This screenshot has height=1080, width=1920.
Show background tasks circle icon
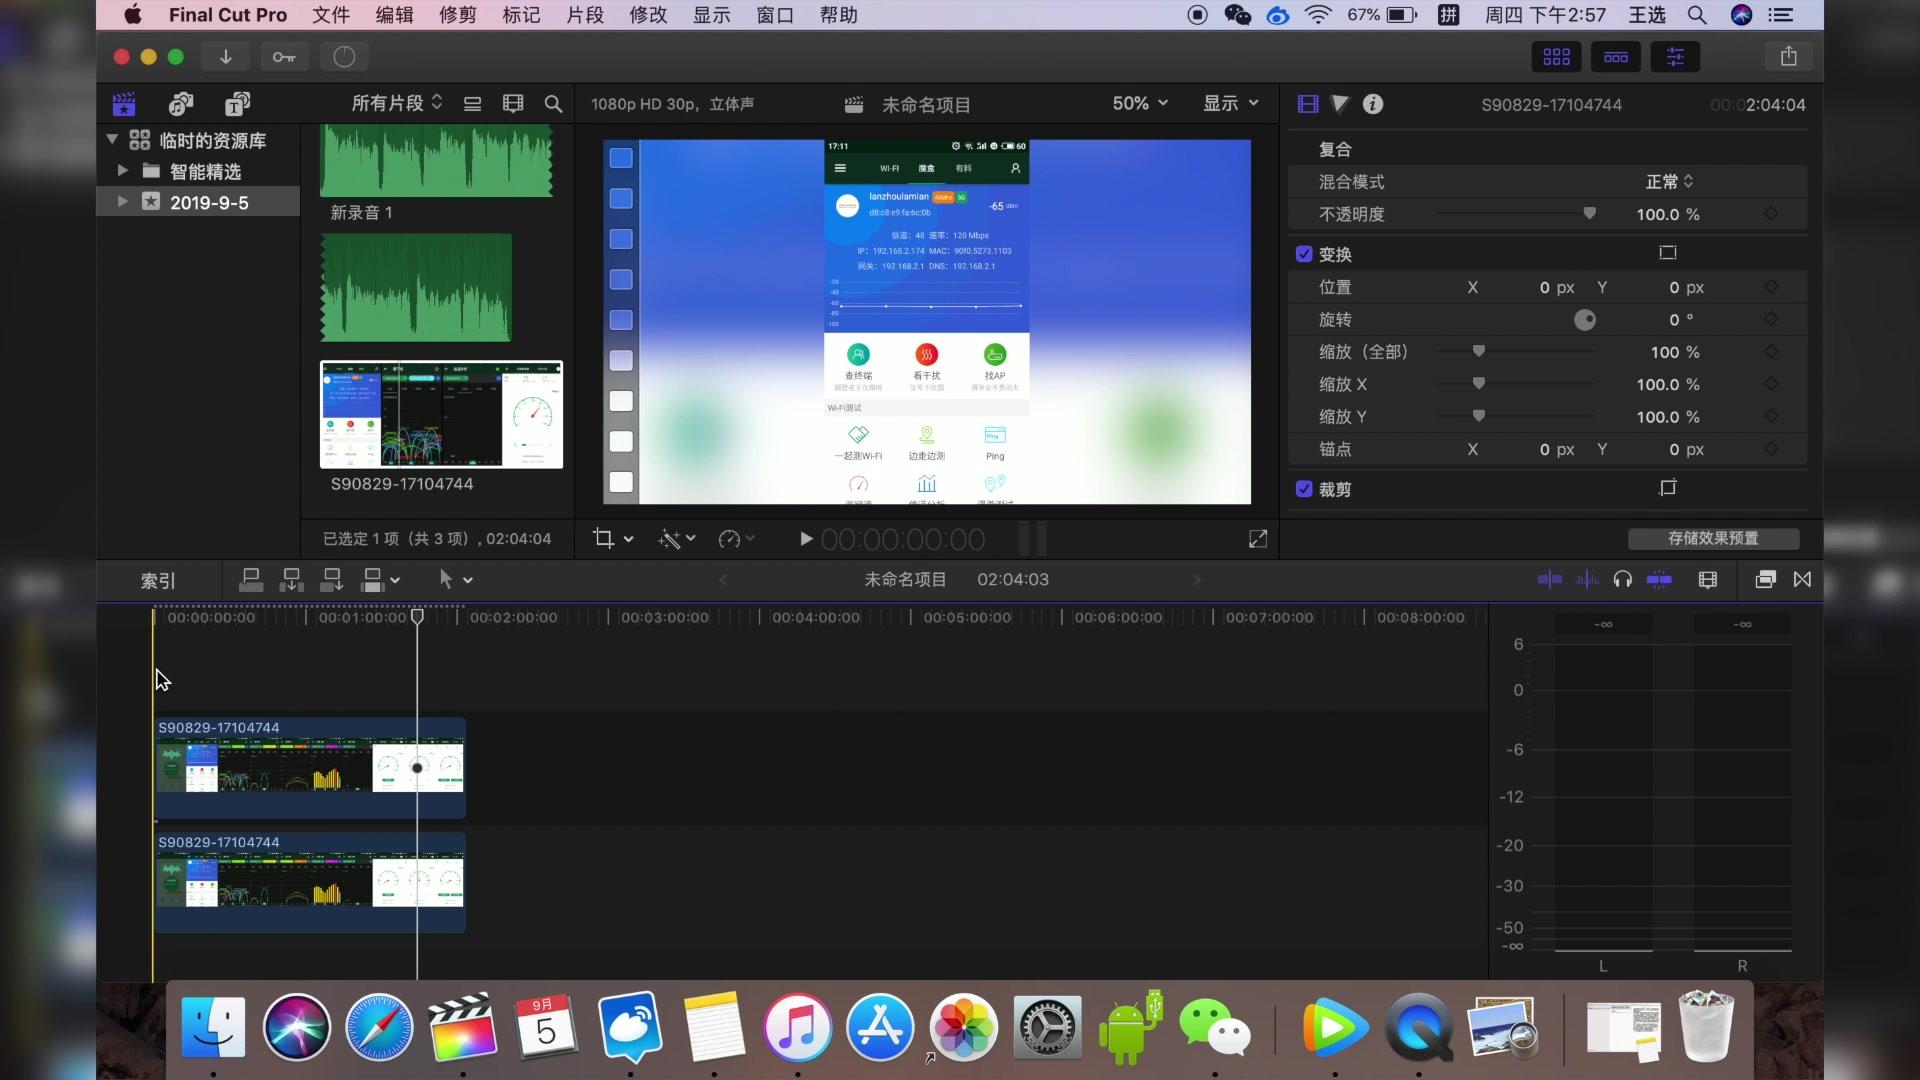click(344, 57)
